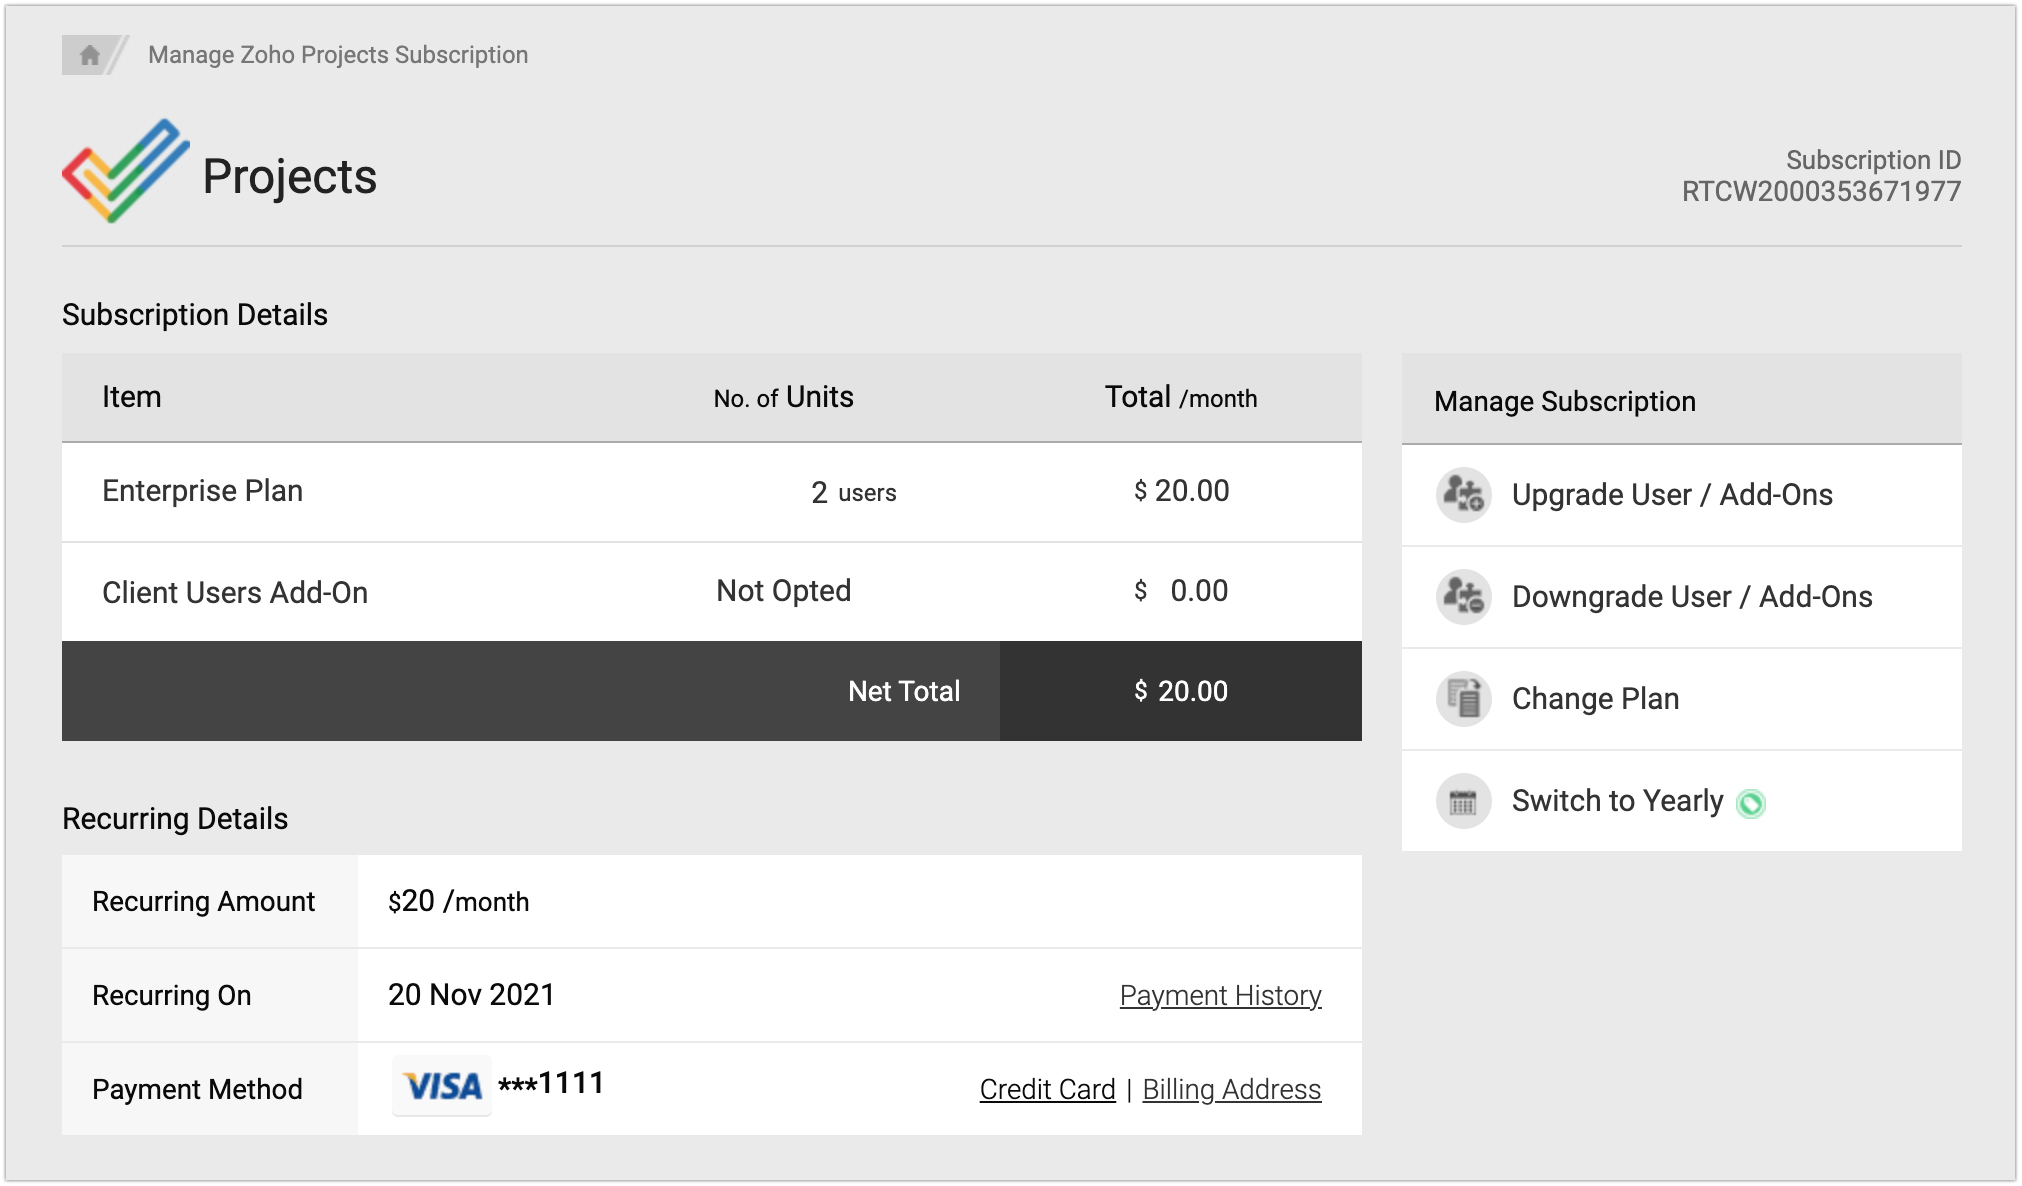Click the Change Plan document icon
The image size is (2022, 1186).
point(1464,698)
